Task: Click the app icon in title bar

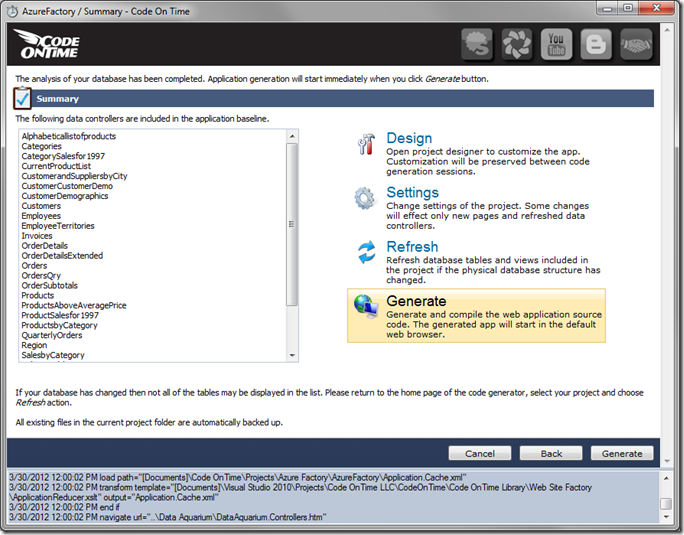Action: coord(13,11)
